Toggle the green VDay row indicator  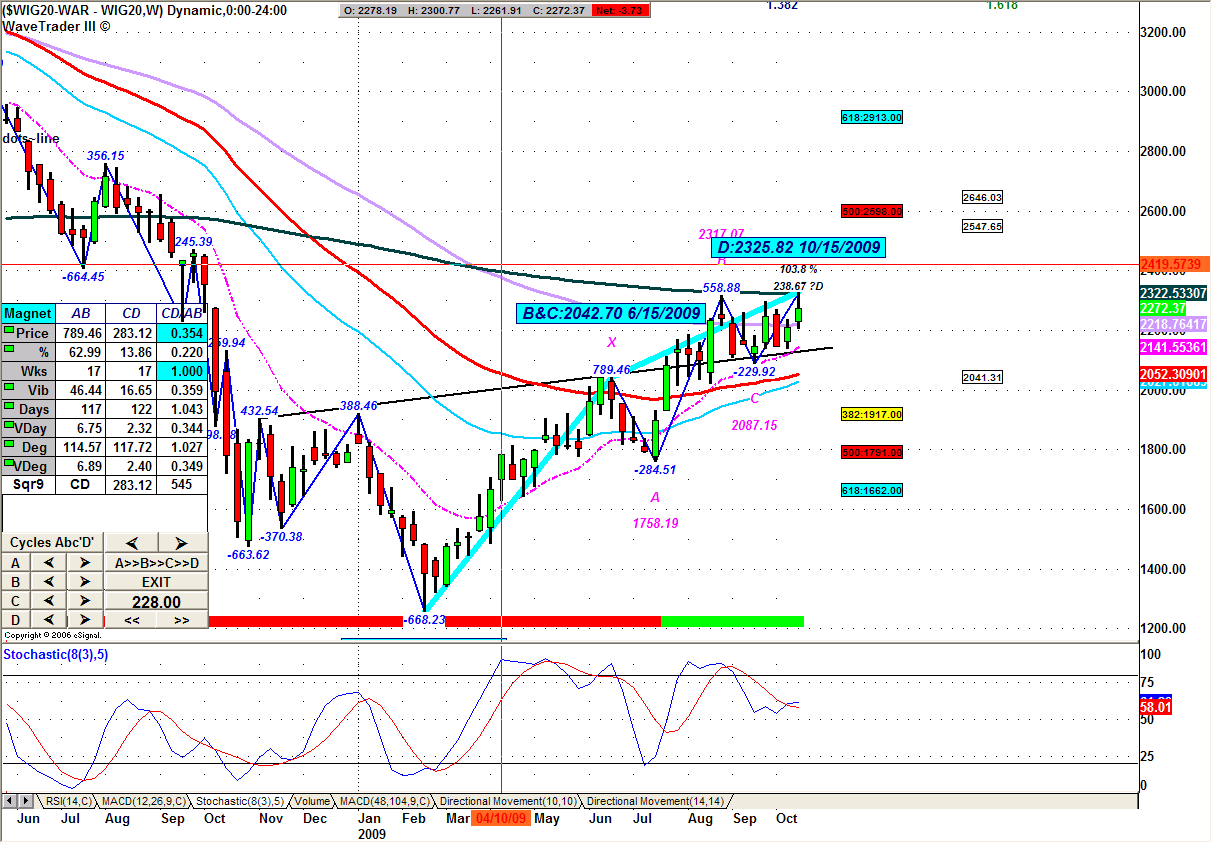point(9,424)
